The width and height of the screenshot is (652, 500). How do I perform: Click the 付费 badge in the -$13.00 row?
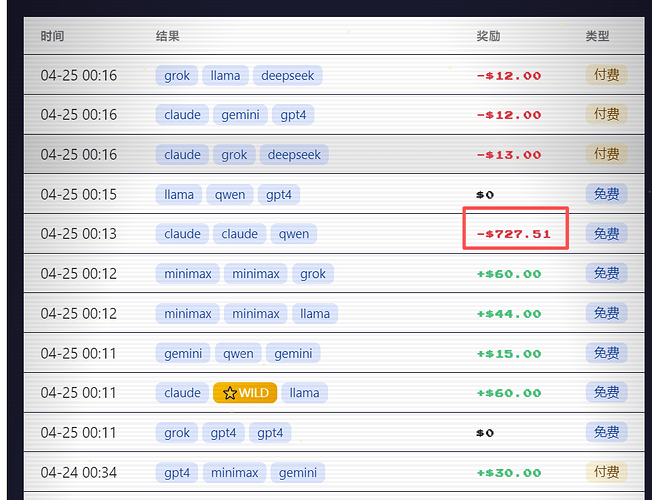click(x=606, y=154)
